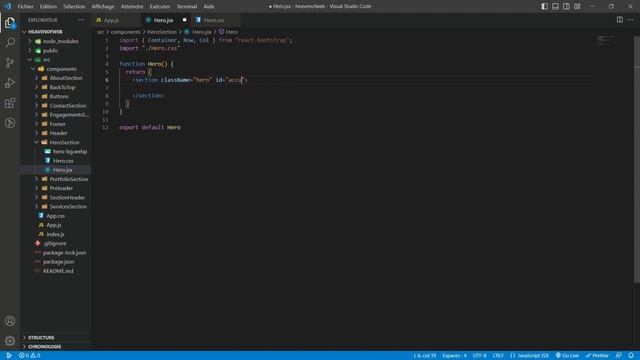Viewport: 640px width, 360px height.
Task: Place cursor on the export default Hero line
Action: tap(149, 127)
